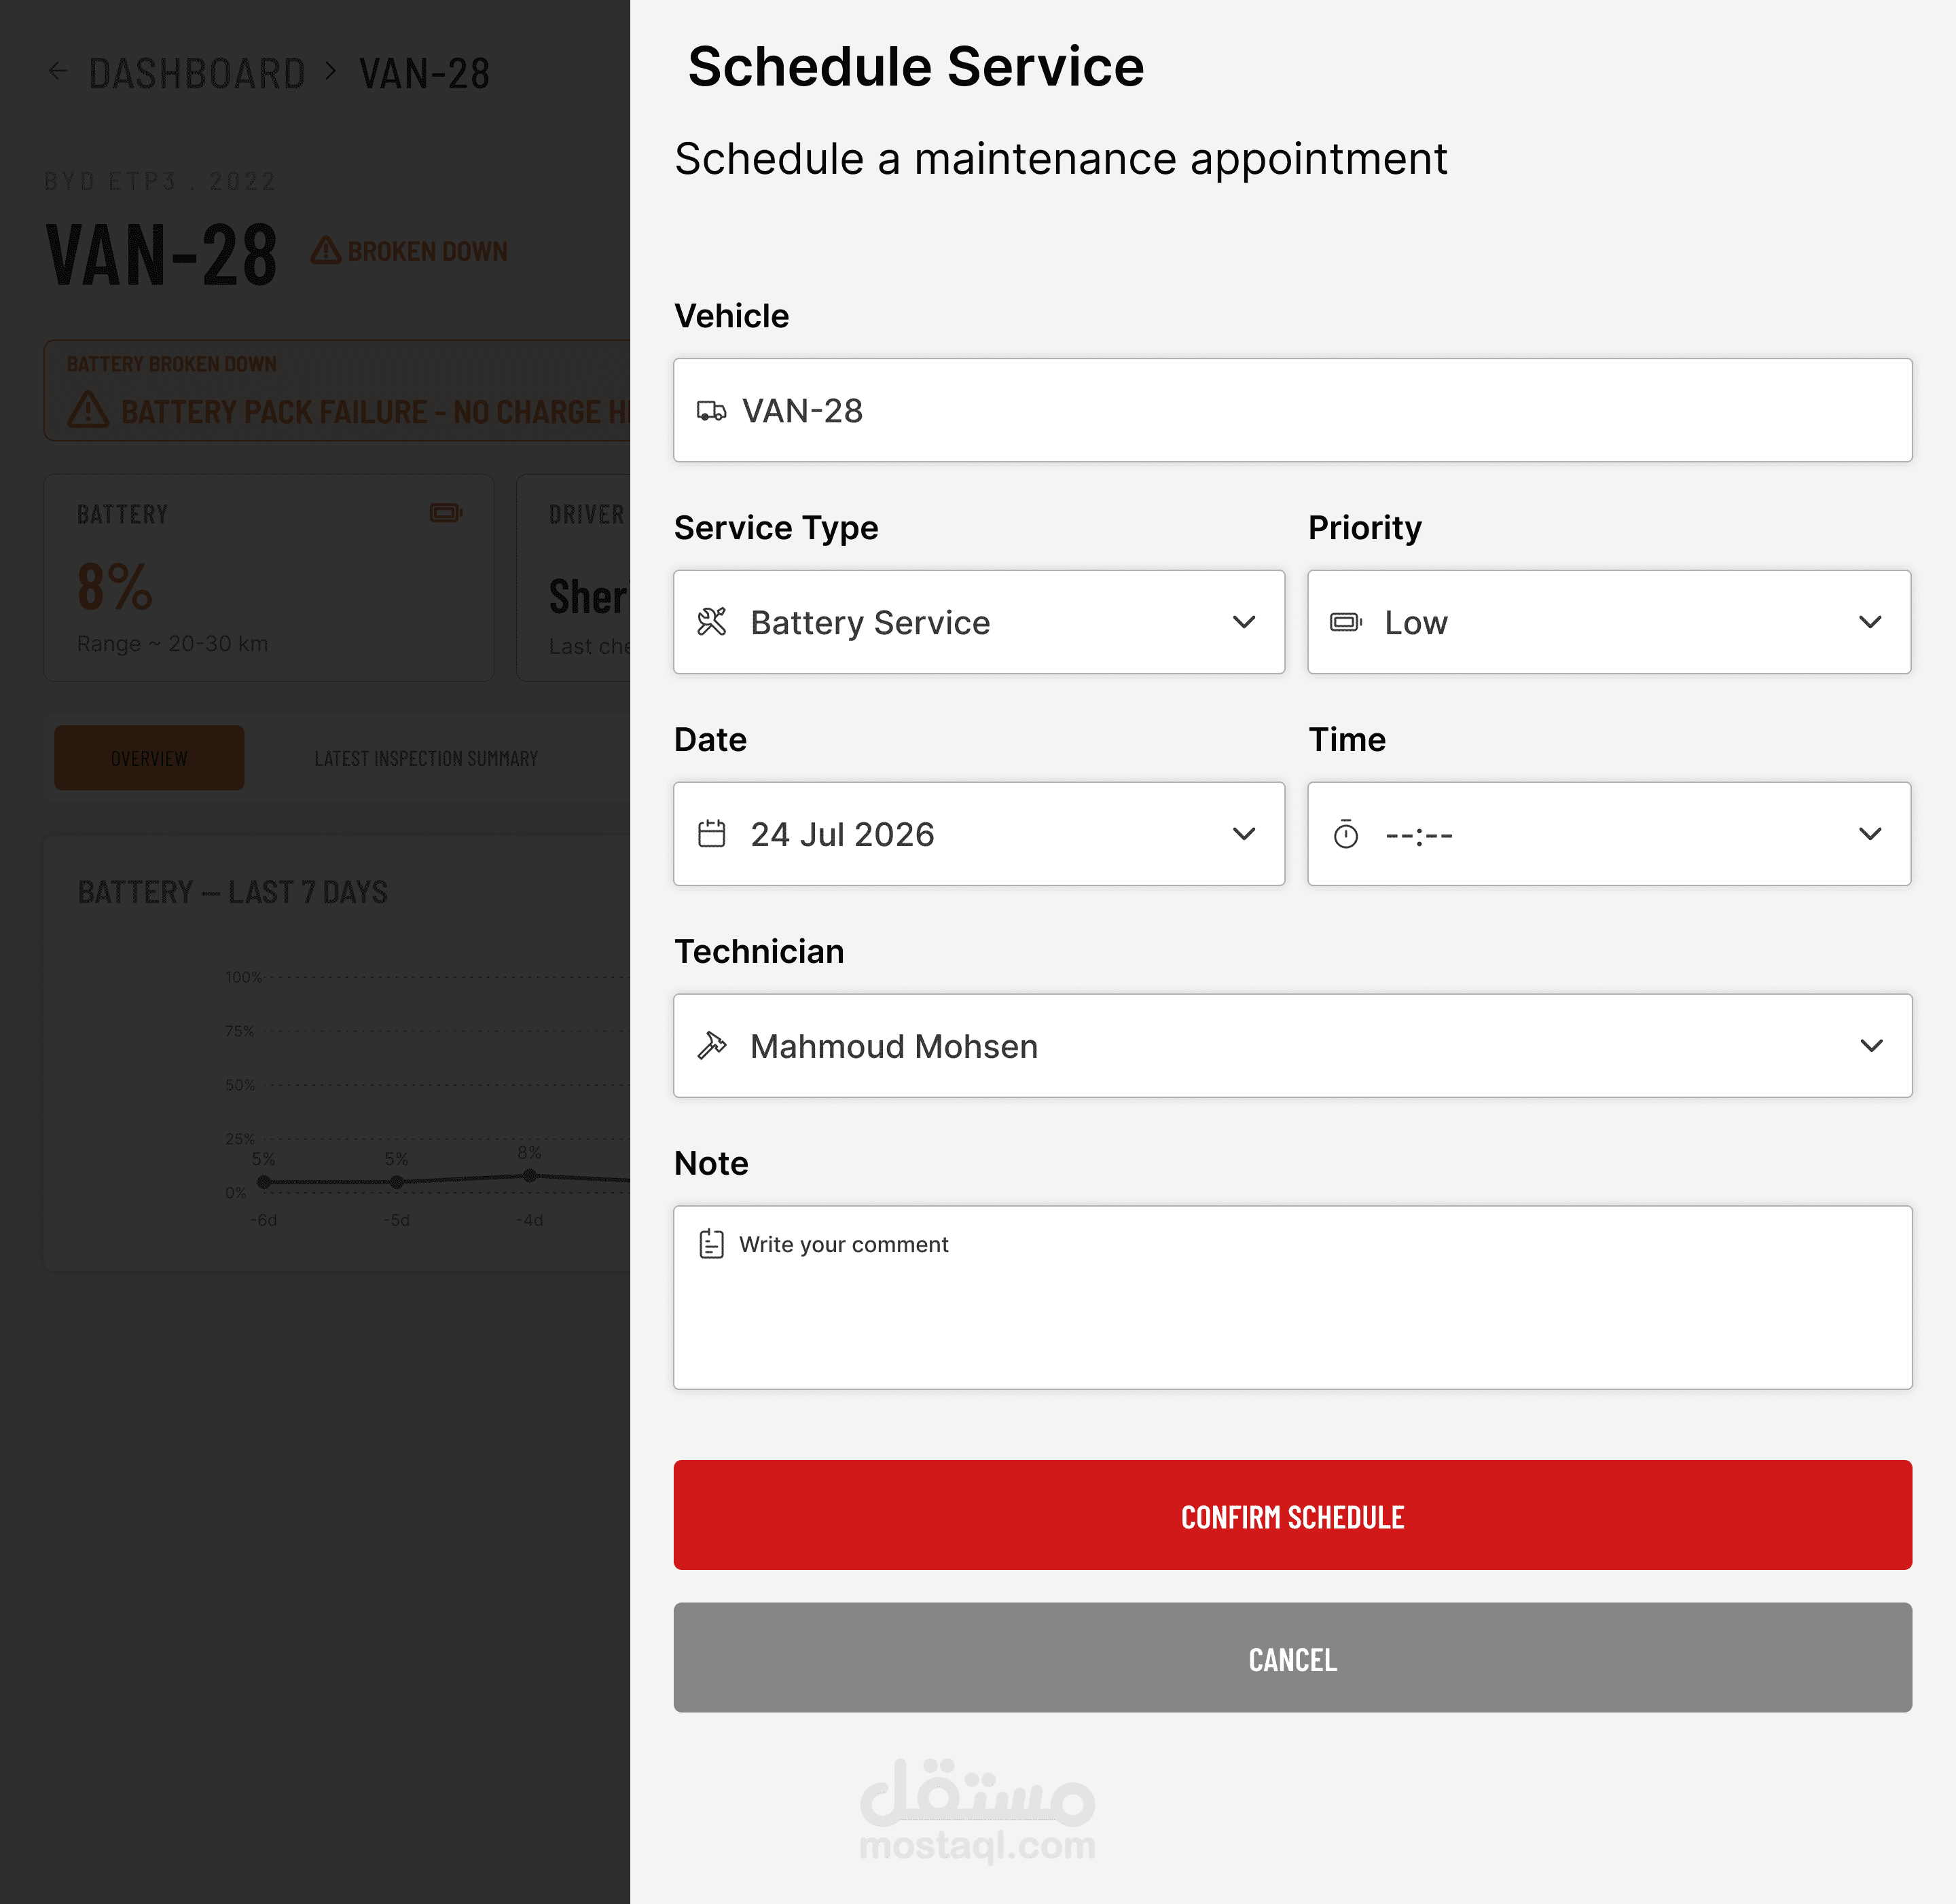Click the -4d data point on battery chart
Viewport: 1956px width, 1904px height.
click(x=530, y=1176)
